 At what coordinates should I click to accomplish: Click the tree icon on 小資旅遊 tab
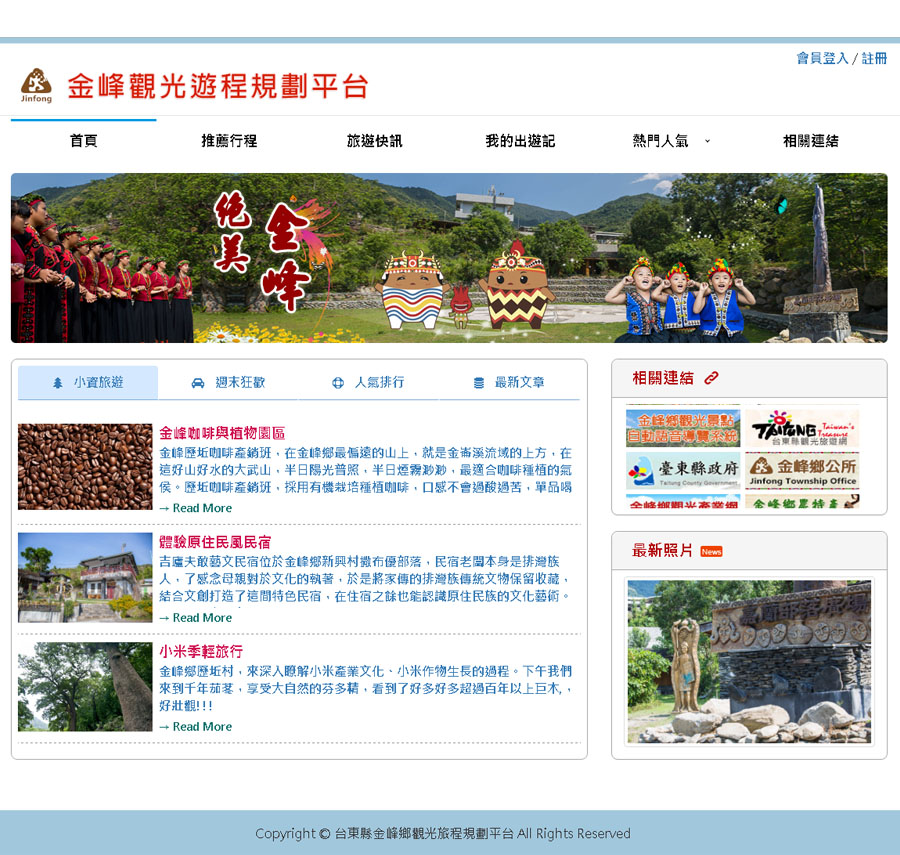(x=57, y=383)
